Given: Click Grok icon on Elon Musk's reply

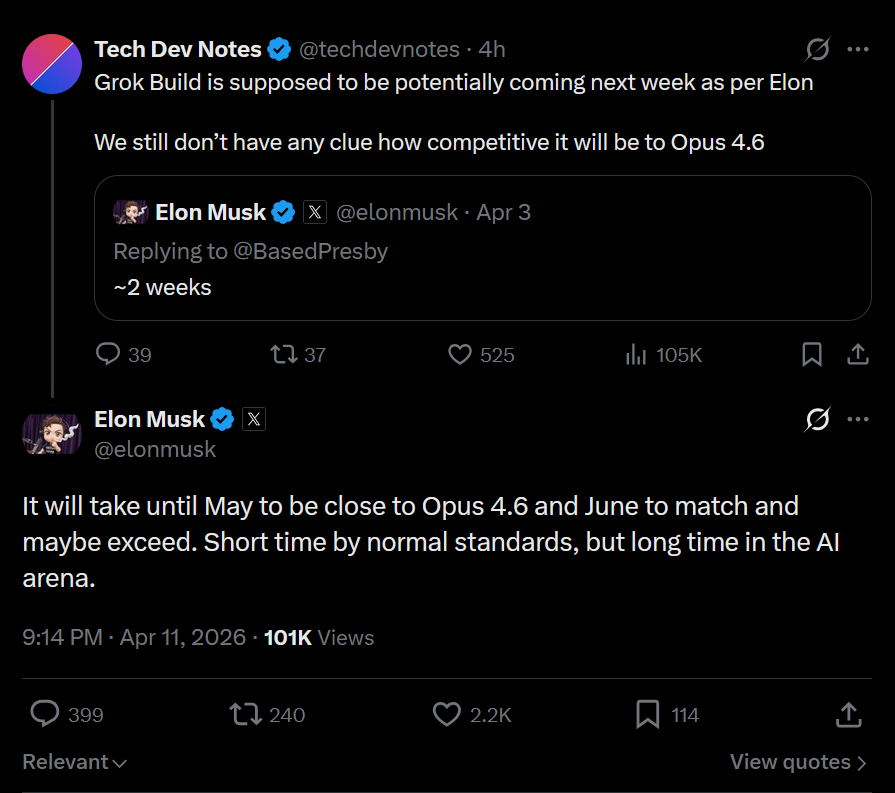Looking at the screenshot, I should [x=817, y=420].
